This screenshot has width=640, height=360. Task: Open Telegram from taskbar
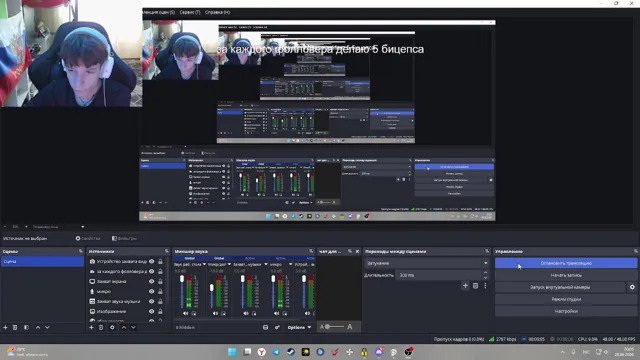tap(276, 352)
